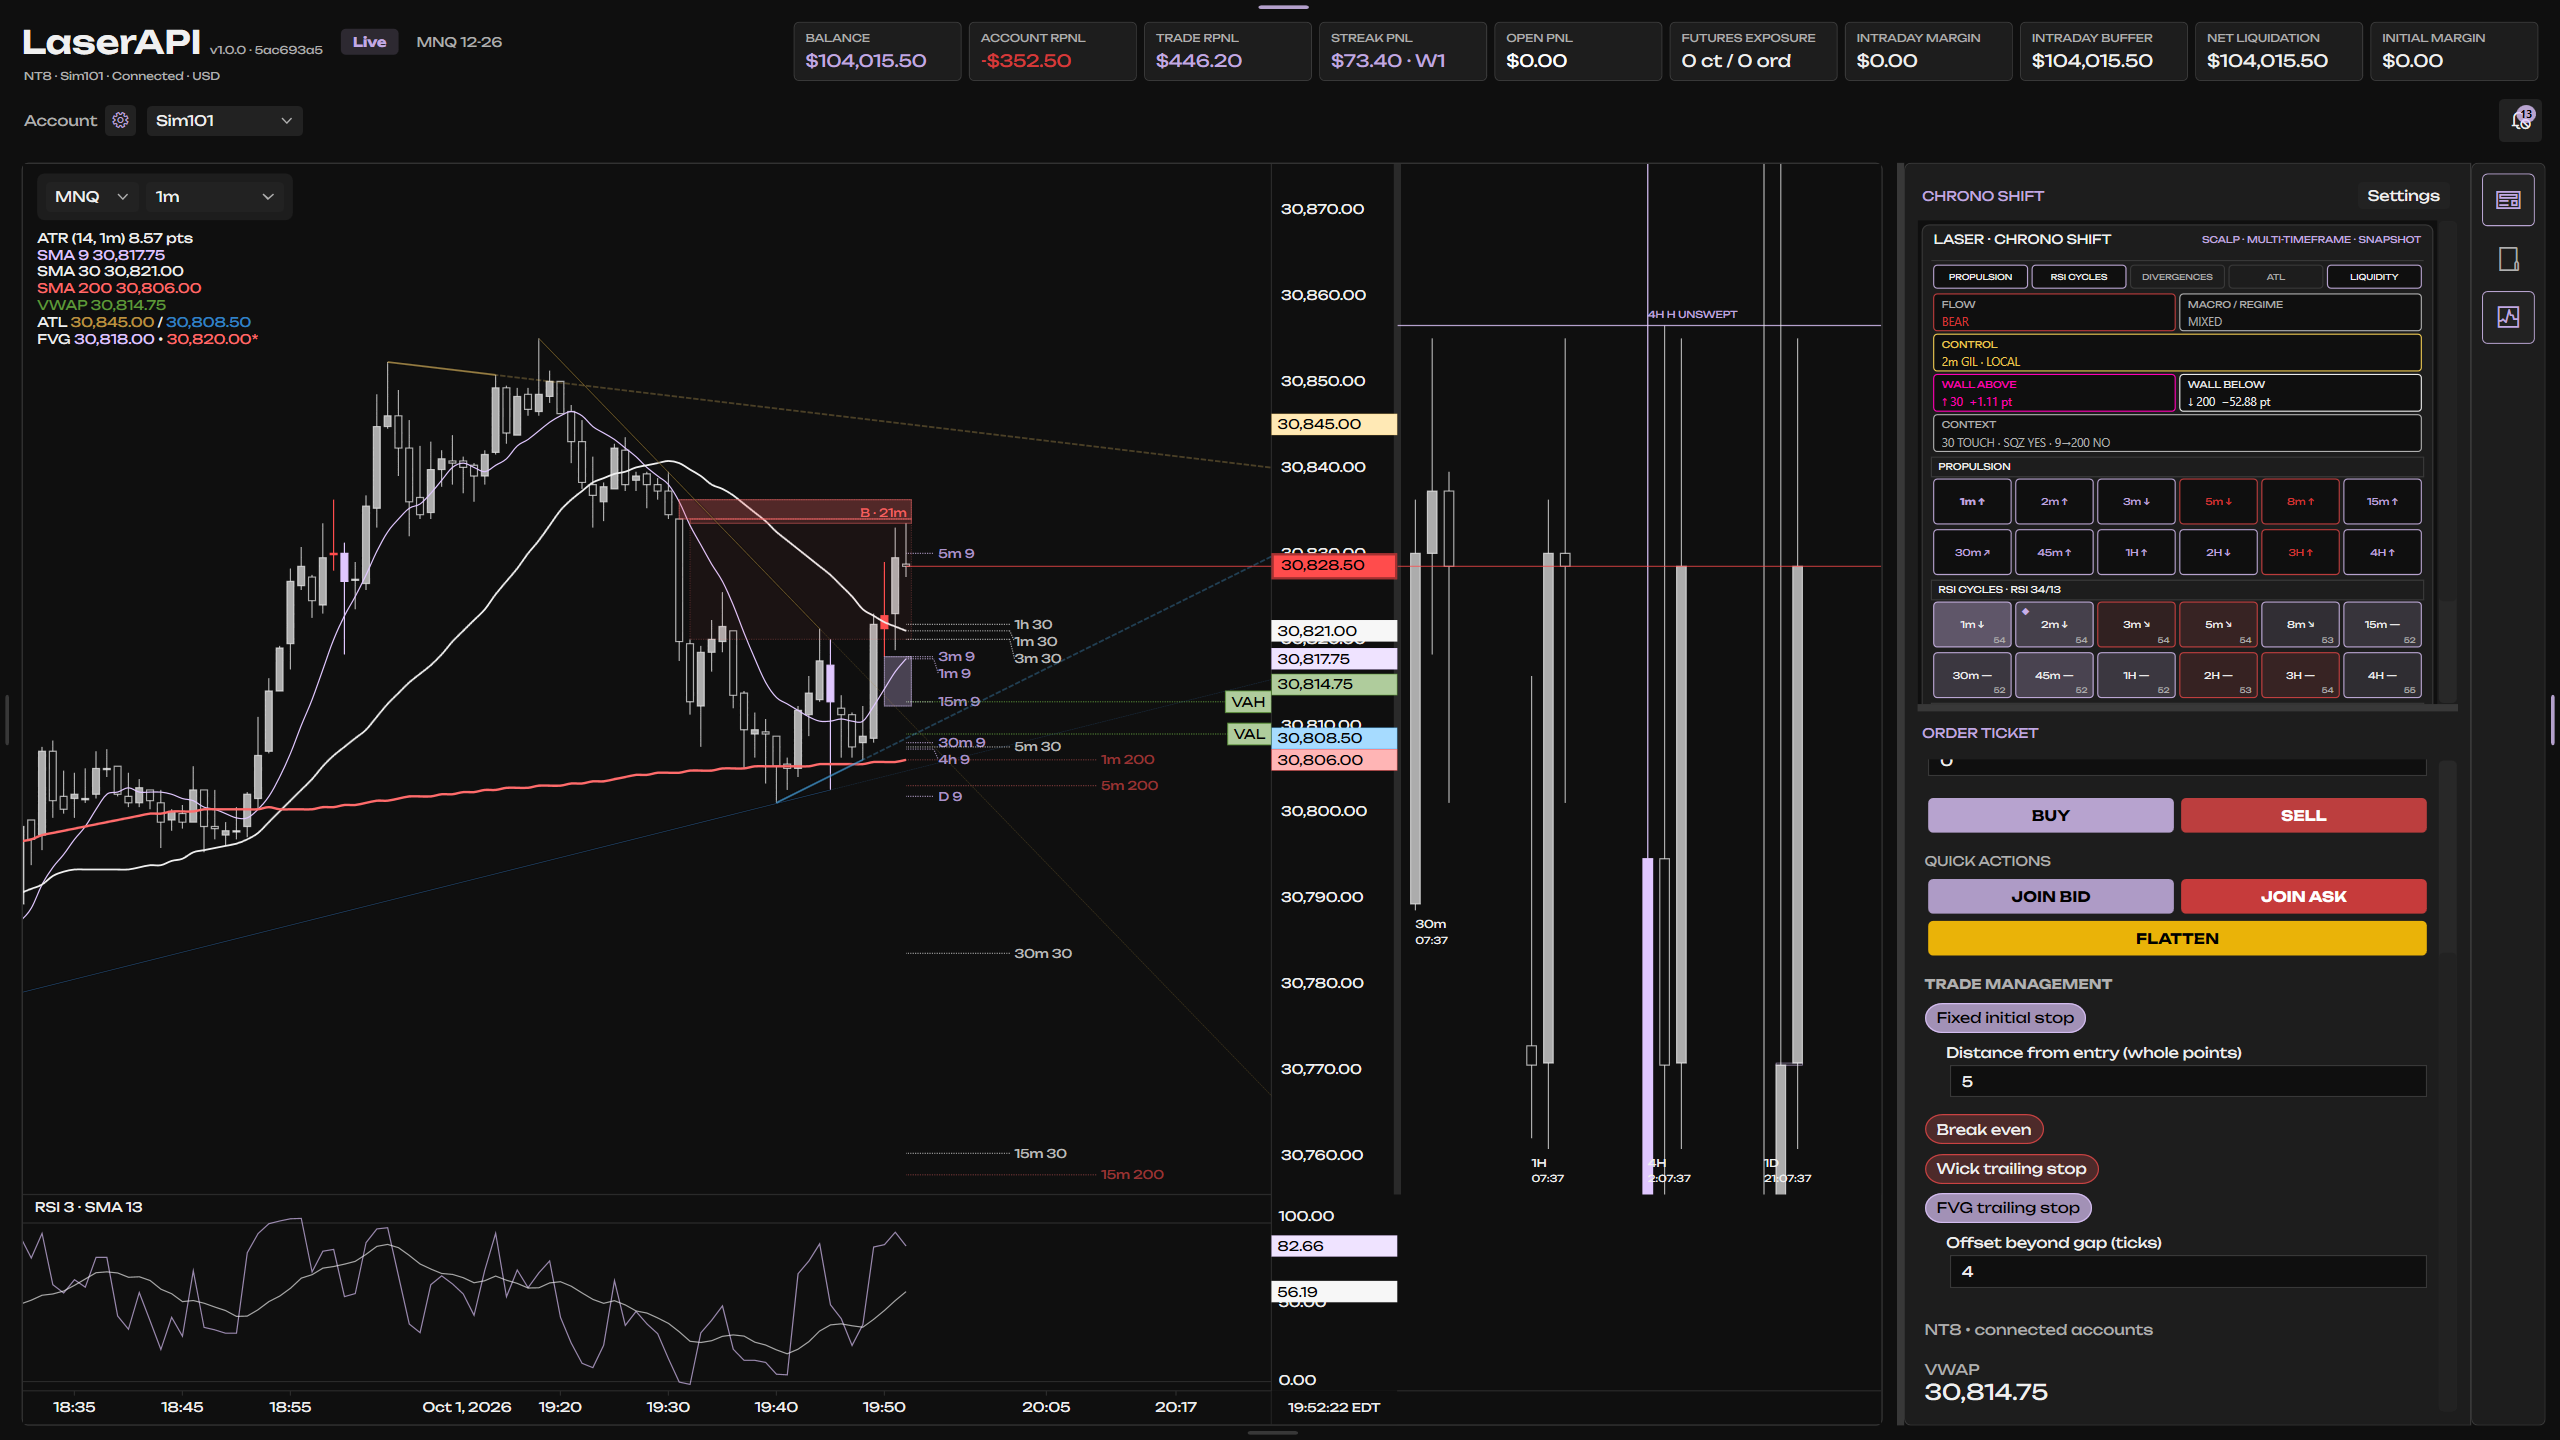Toggle the Fixed initial stop option
Viewport: 2560px width, 1440px height.
(2005, 1018)
